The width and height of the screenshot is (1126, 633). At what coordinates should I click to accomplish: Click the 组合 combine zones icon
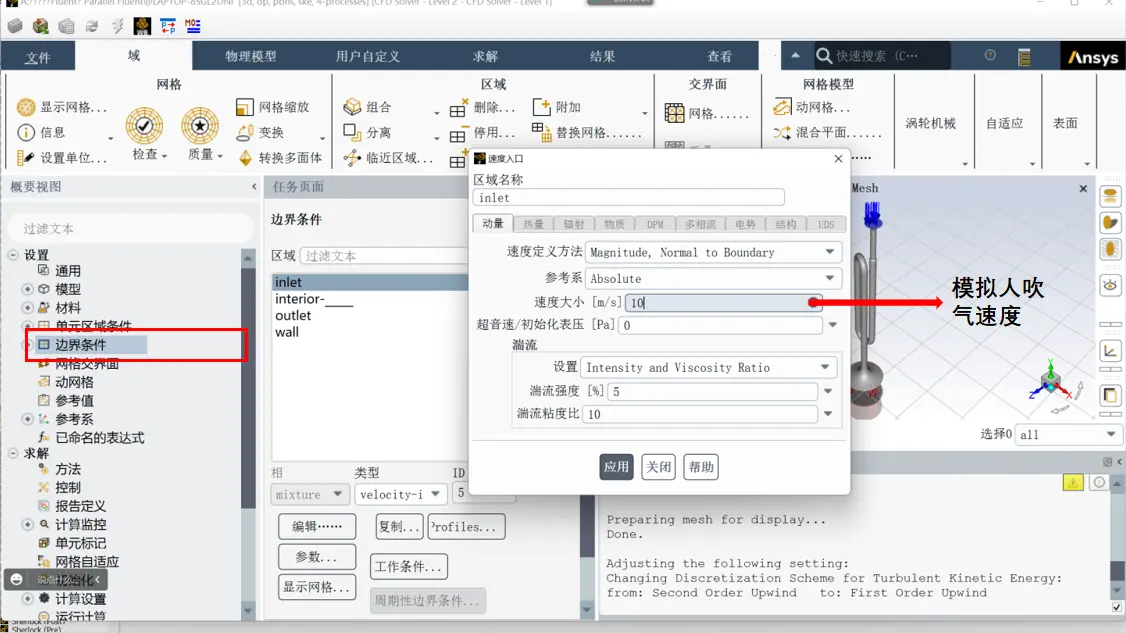tap(352, 107)
